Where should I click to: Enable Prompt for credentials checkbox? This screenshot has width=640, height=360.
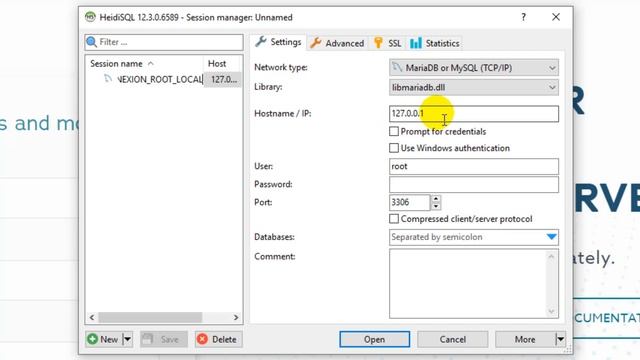tap(394, 131)
